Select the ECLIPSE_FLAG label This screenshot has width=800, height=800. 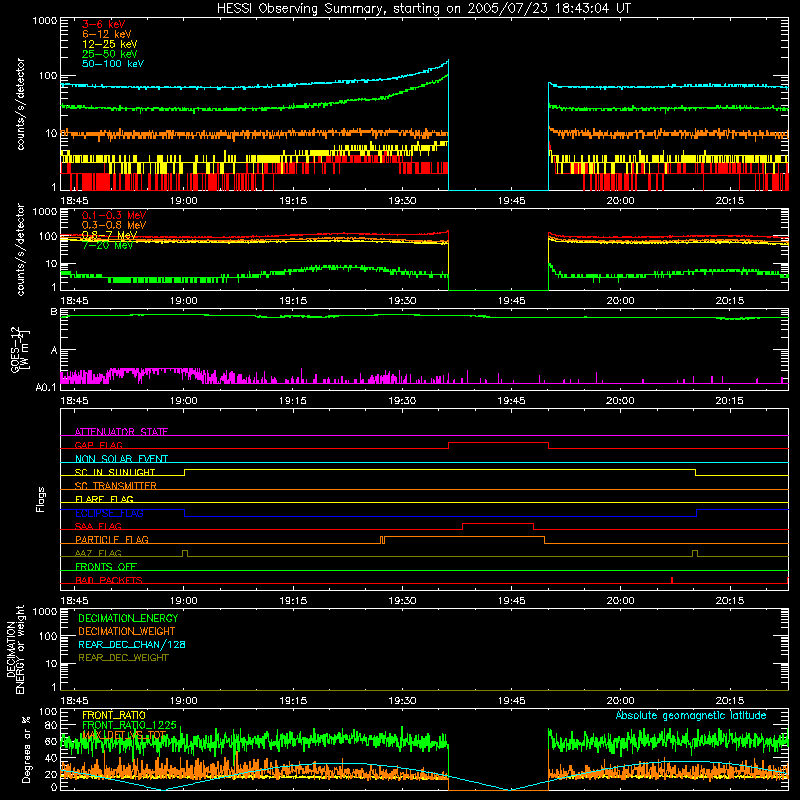[109, 513]
